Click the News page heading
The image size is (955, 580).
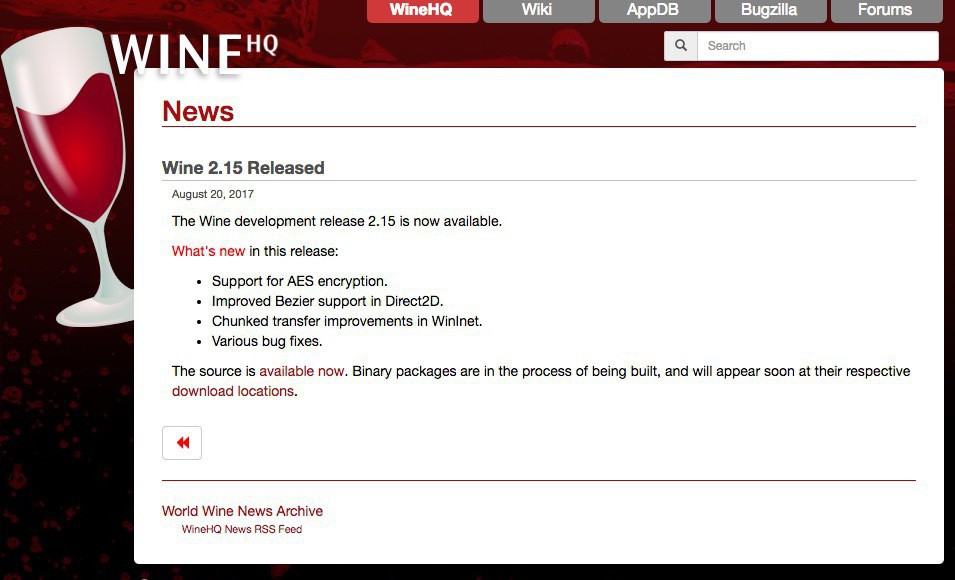[x=198, y=111]
